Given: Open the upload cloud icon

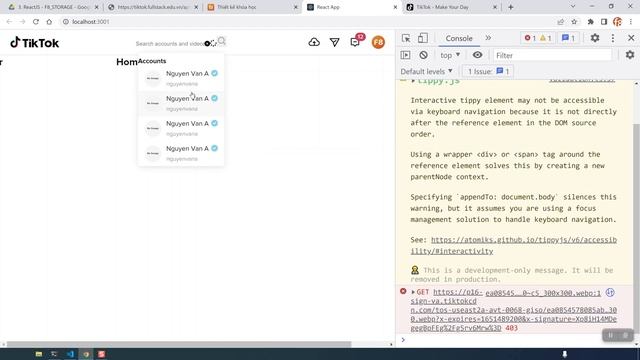Looking at the screenshot, I should point(314,42).
